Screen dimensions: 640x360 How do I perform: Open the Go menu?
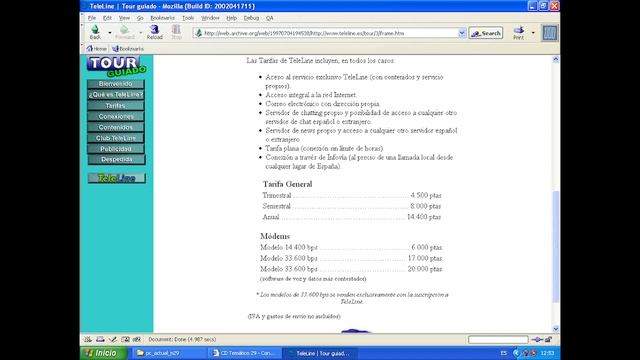tap(140, 18)
